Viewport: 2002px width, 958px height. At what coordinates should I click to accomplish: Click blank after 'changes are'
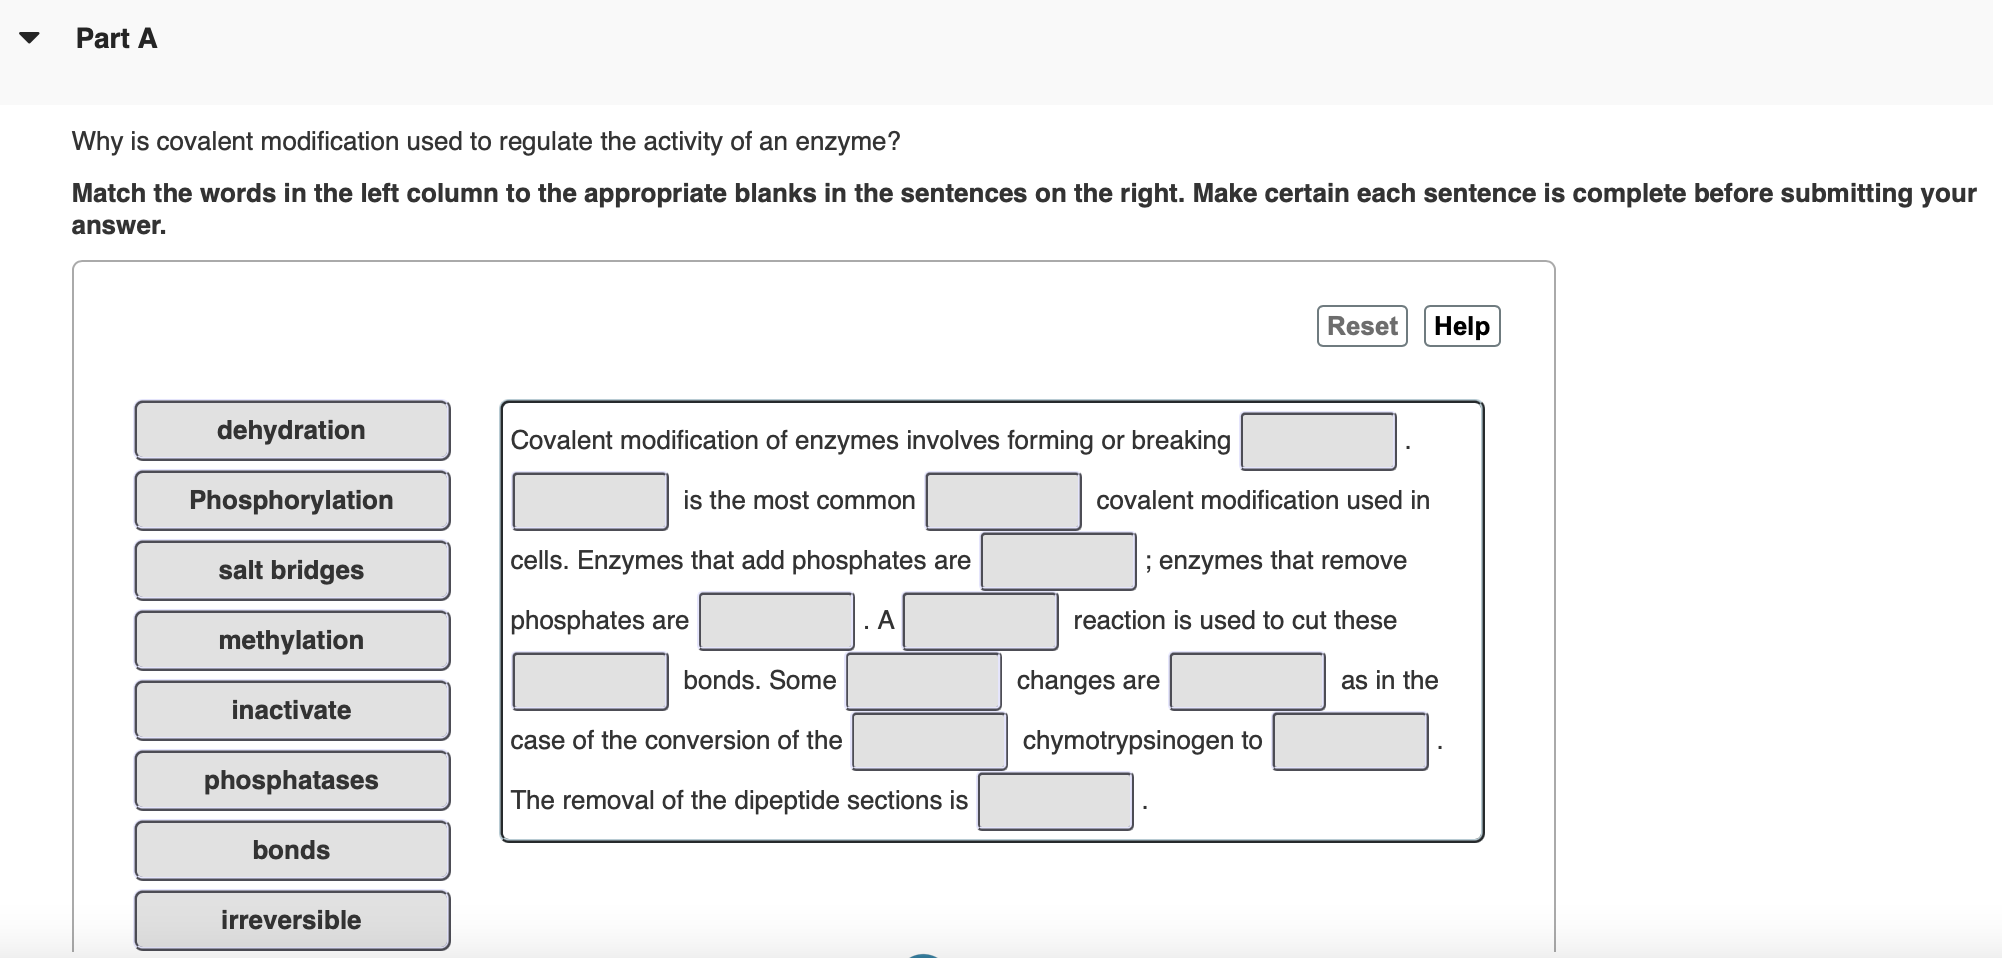pos(1245,681)
